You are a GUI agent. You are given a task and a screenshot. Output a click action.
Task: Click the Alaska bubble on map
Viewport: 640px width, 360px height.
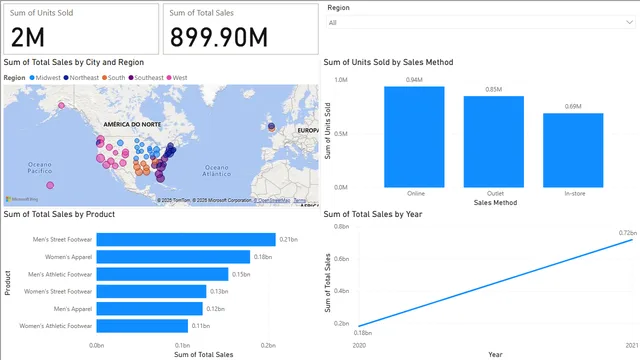[61, 105]
